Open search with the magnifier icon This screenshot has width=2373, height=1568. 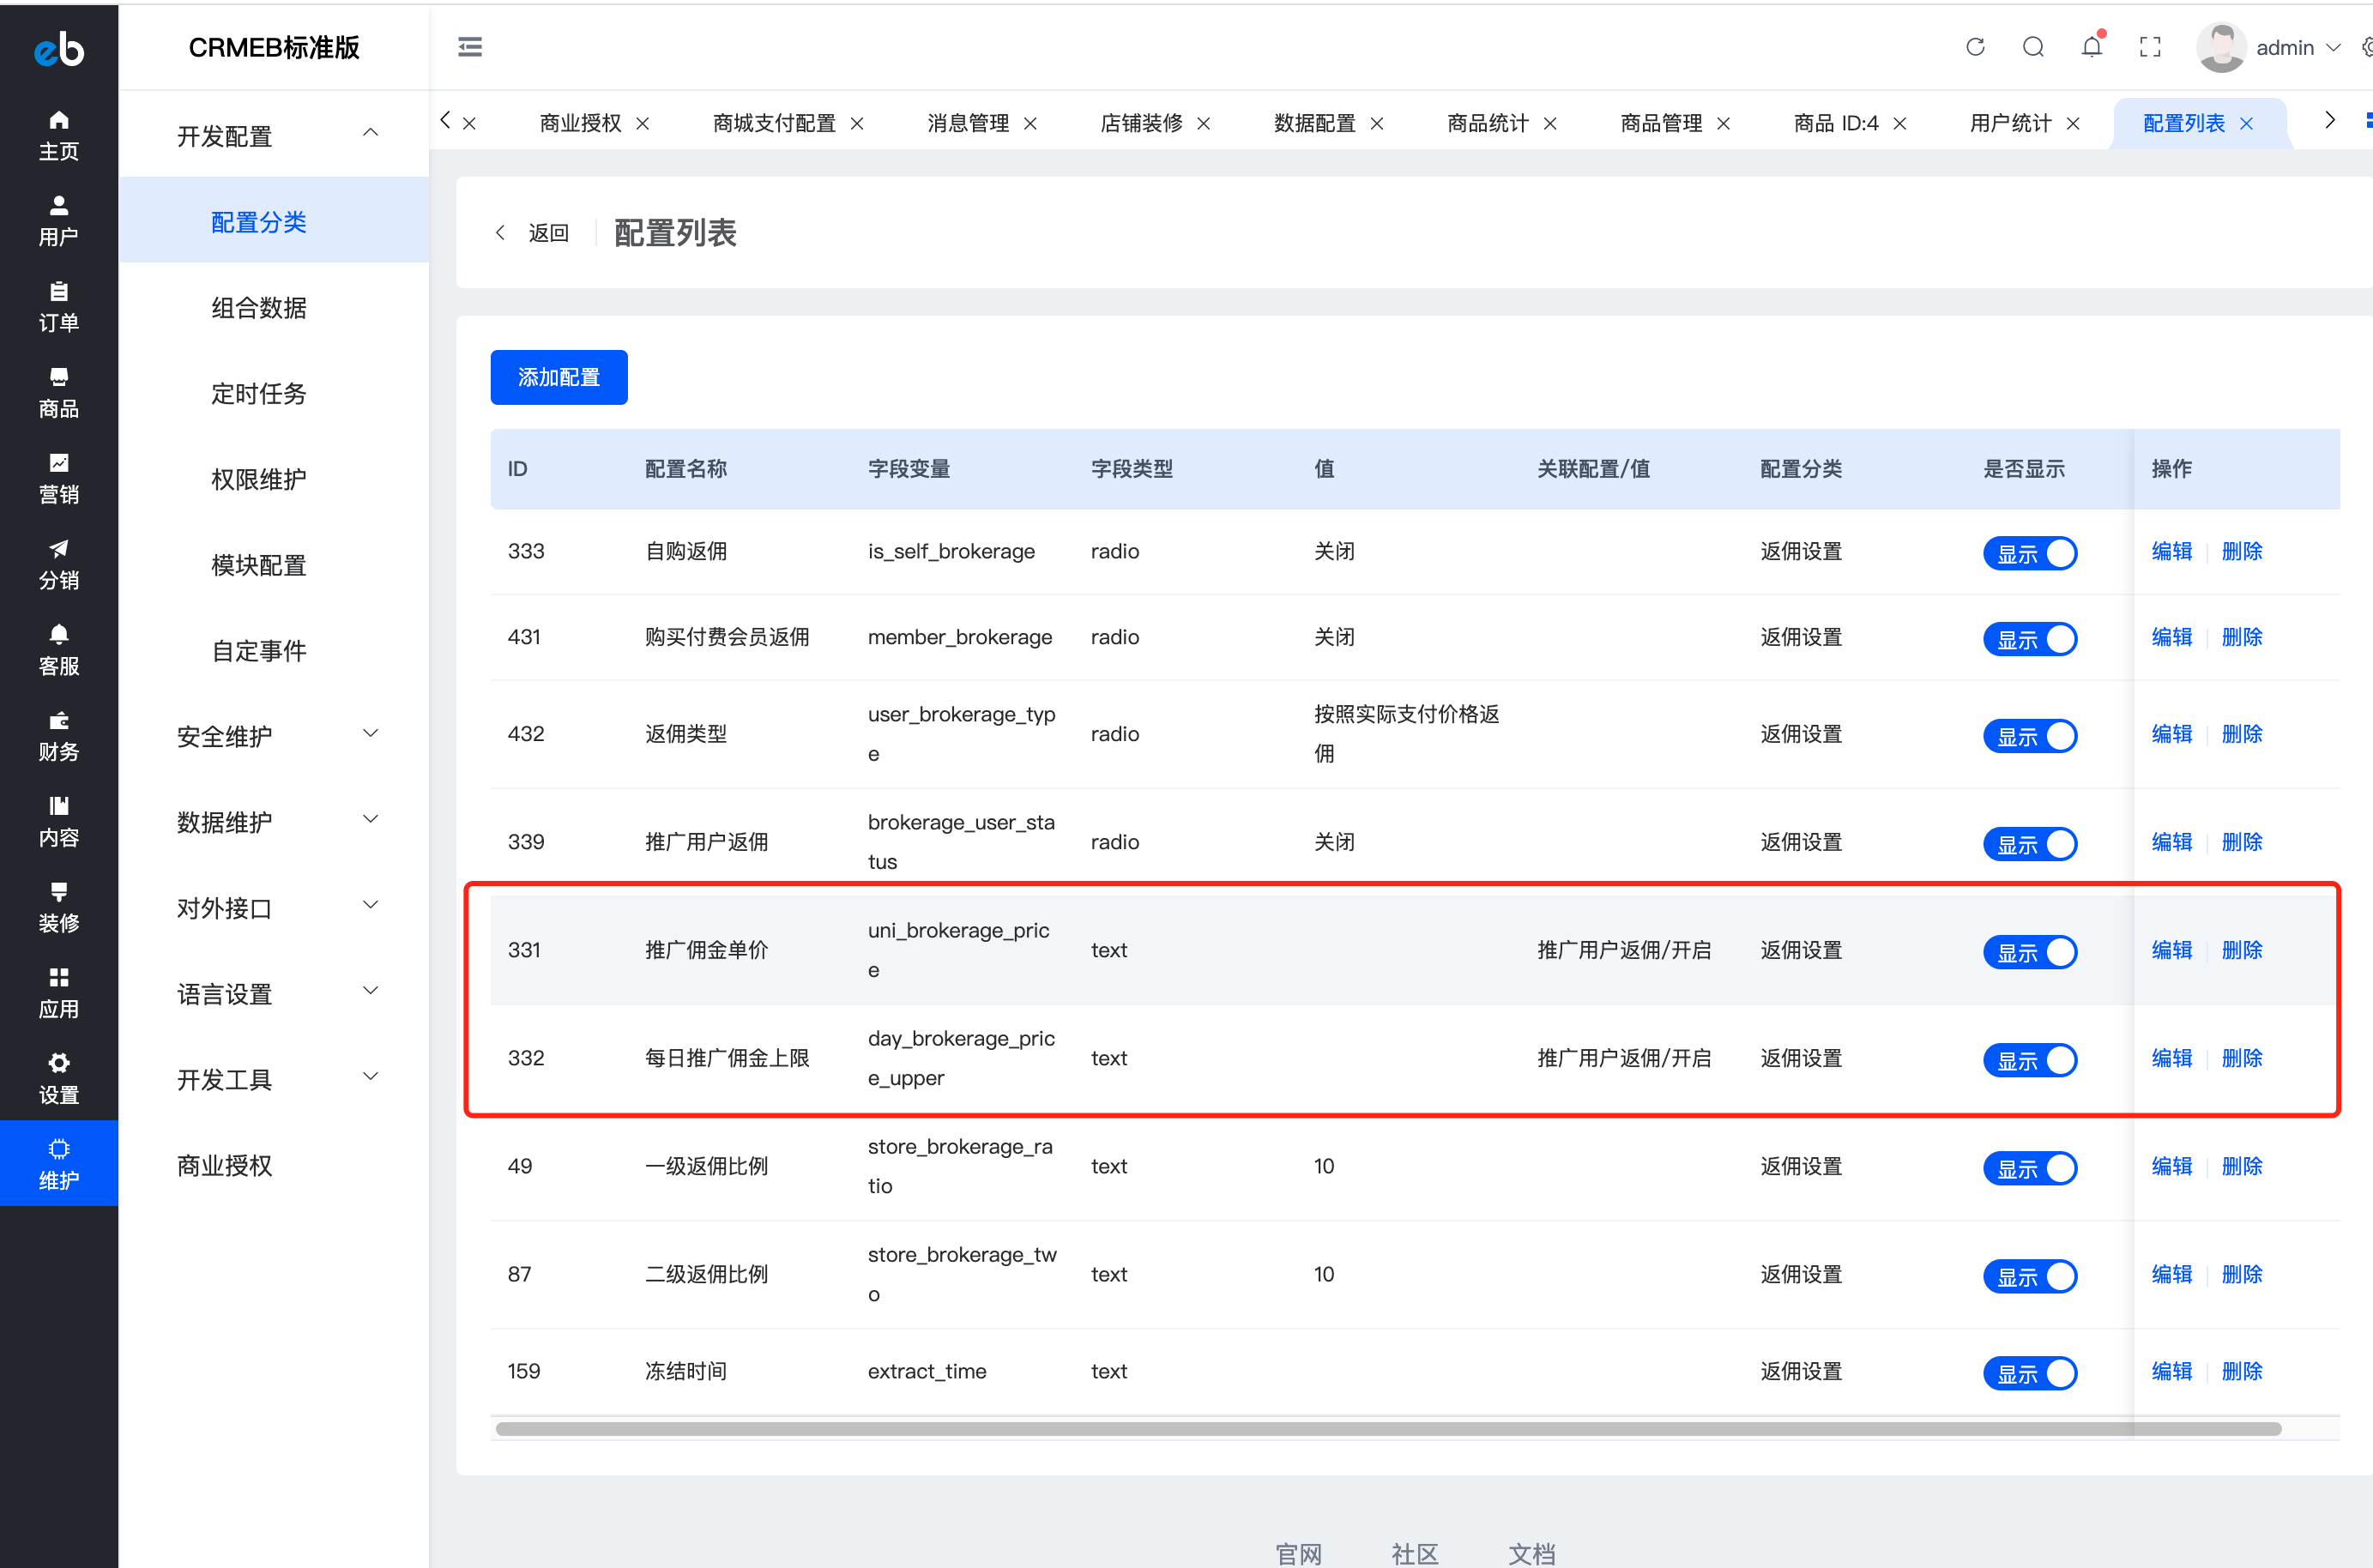(2033, 47)
